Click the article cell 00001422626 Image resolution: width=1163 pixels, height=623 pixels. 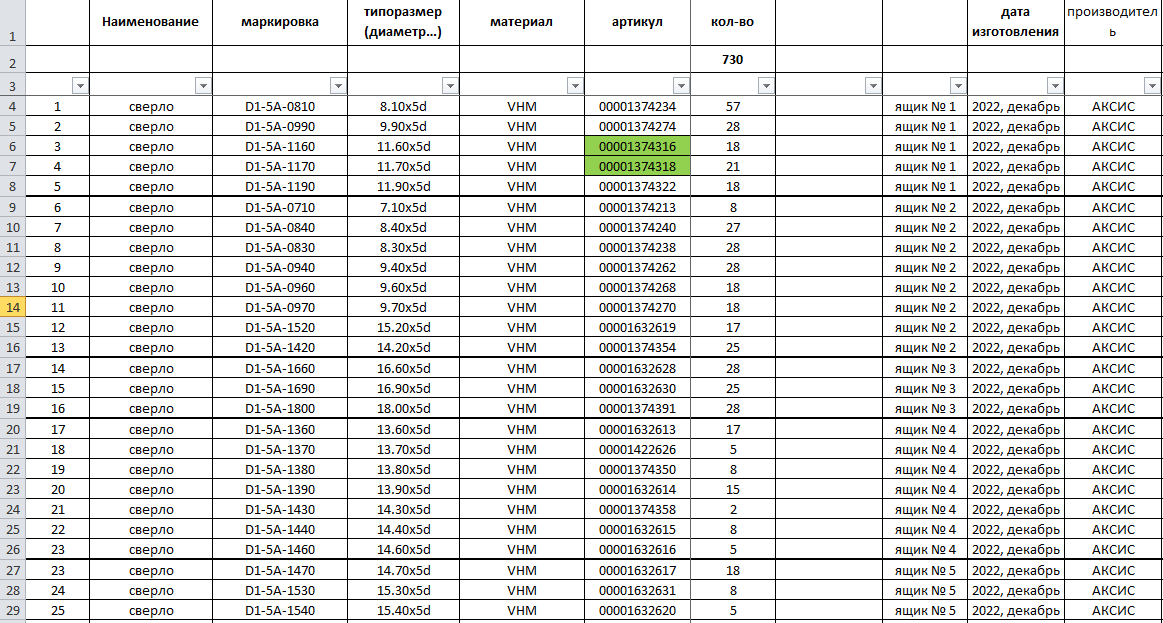click(x=637, y=449)
